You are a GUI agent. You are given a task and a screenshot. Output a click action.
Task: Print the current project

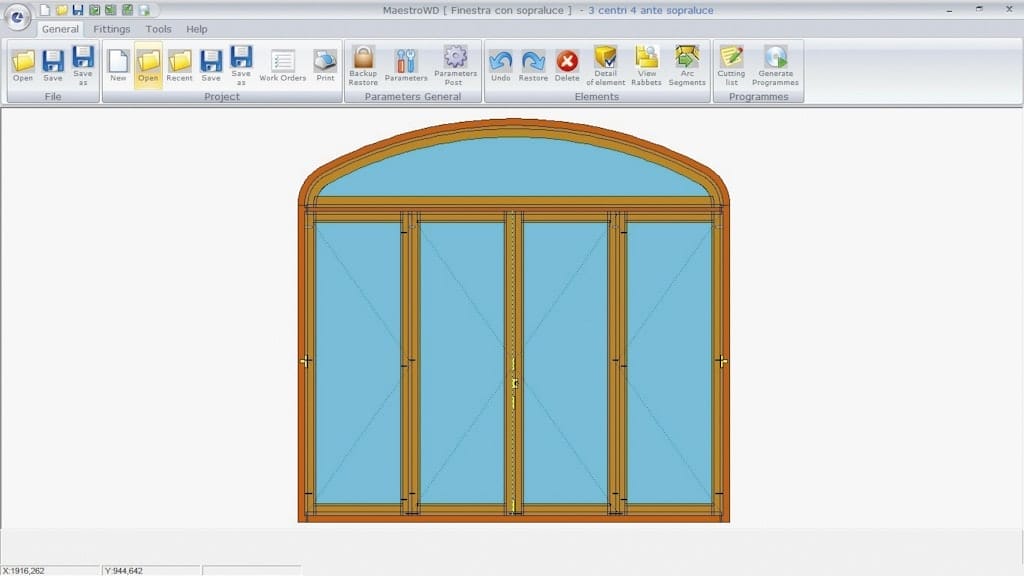(325, 65)
